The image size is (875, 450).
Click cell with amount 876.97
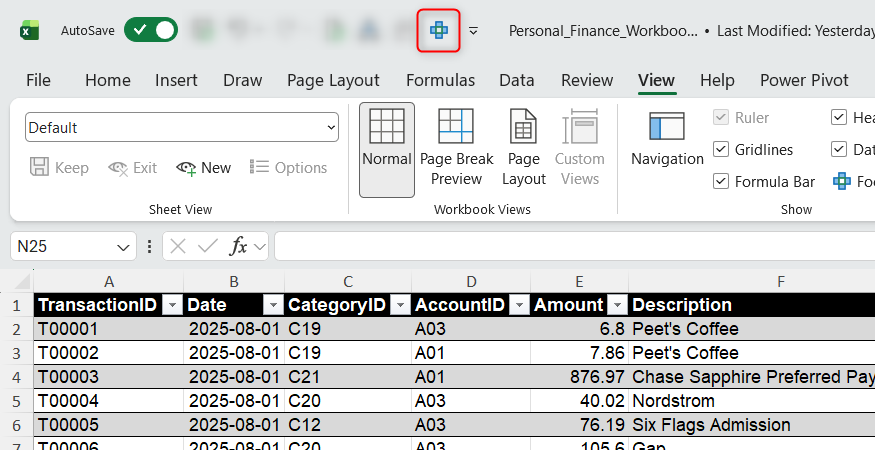coord(579,377)
